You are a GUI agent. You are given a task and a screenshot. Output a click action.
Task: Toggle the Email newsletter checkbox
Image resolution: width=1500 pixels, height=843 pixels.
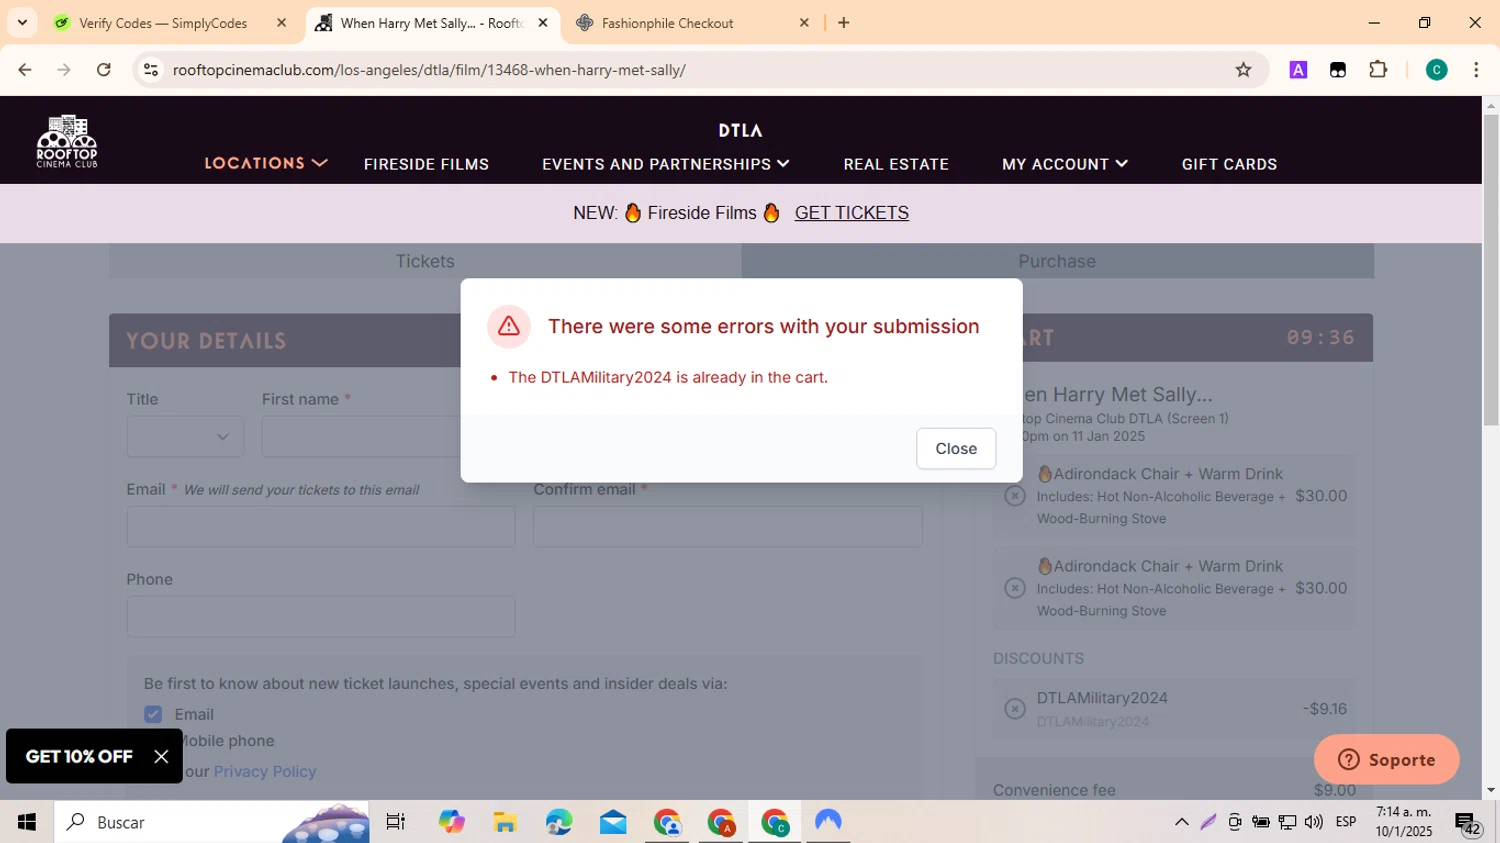[153, 714]
